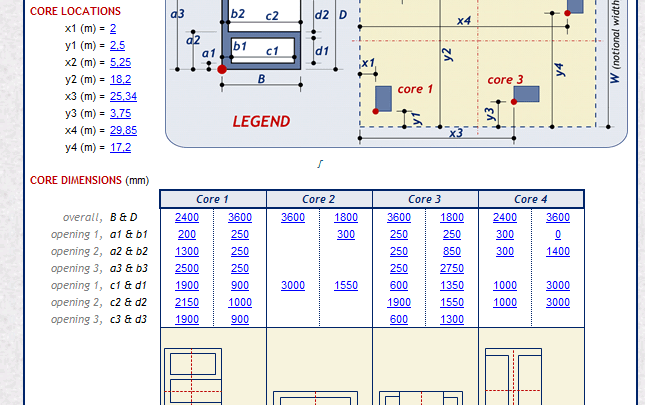Screen dimensions: 645x405
Task: Select Core 3 b3 value 2750
Action: point(452,268)
